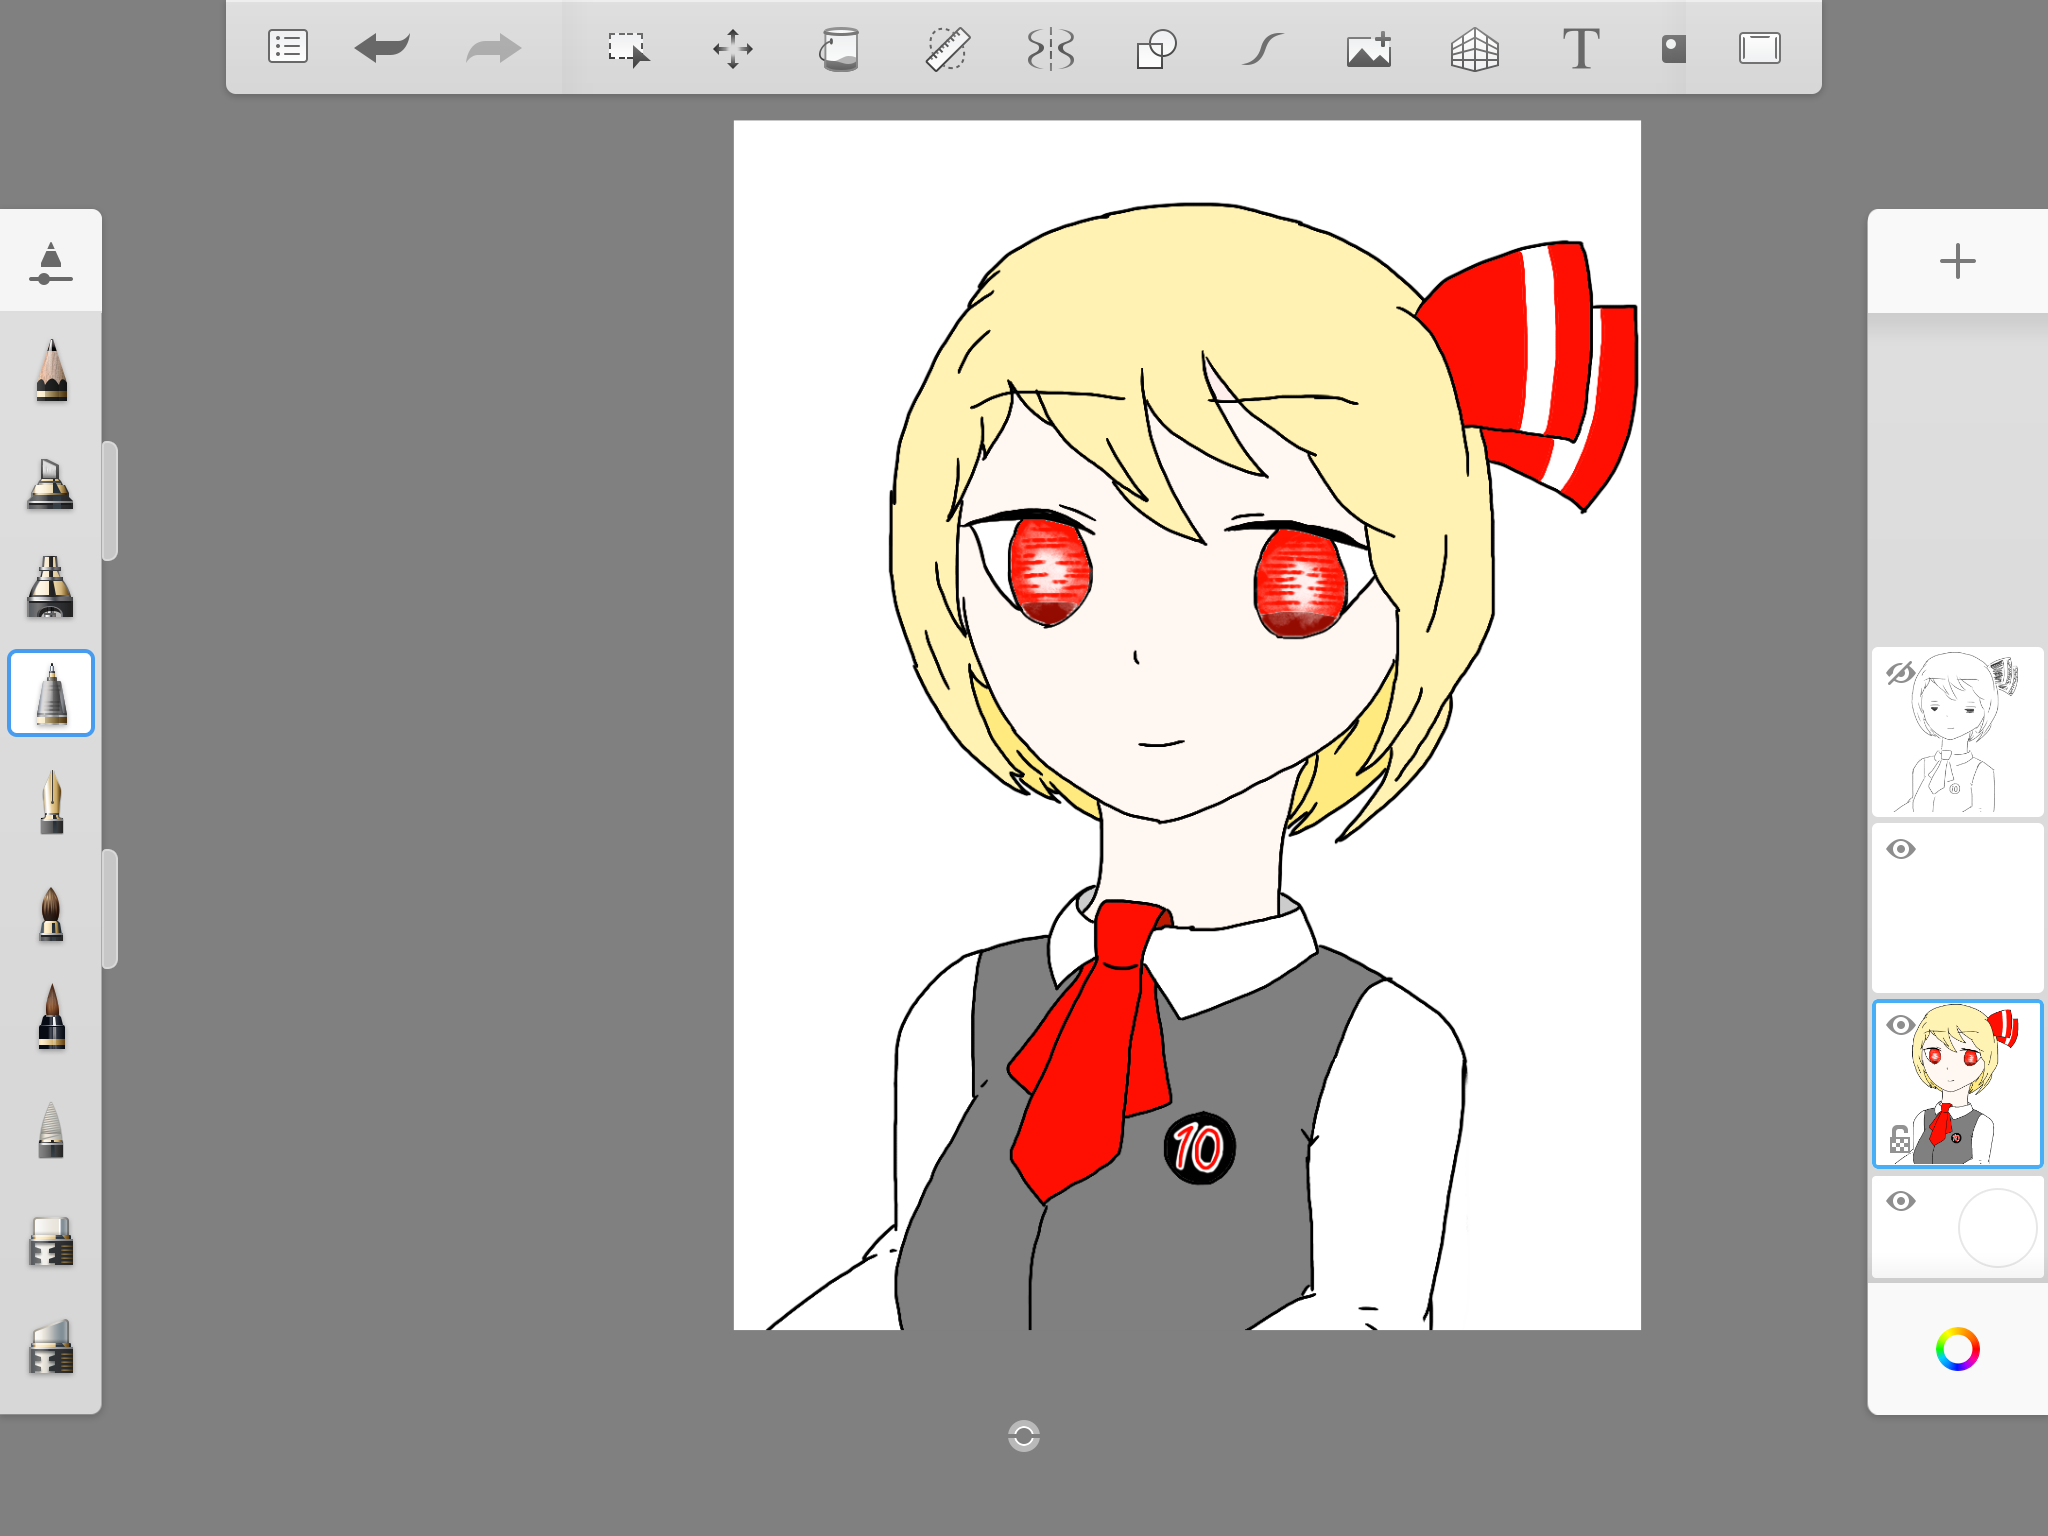The image size is (2048, 1536).
Task: Tap the puck circle below canvas
Action: 1023,1436
